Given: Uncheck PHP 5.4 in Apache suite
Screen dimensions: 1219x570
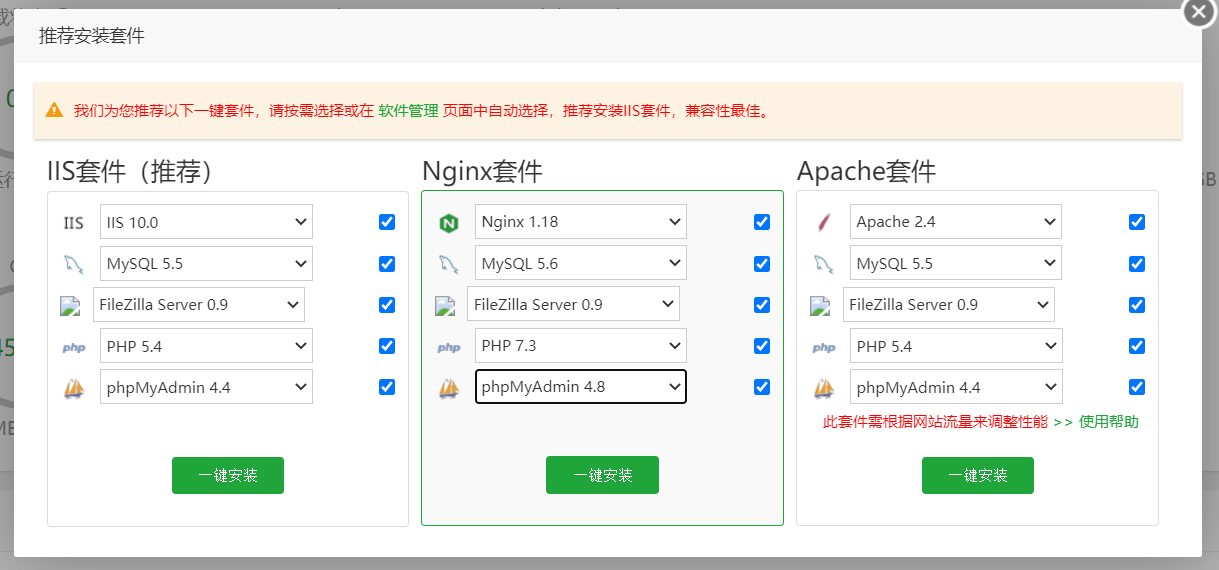Looking at the screenshot, I should click(1137, 346).
